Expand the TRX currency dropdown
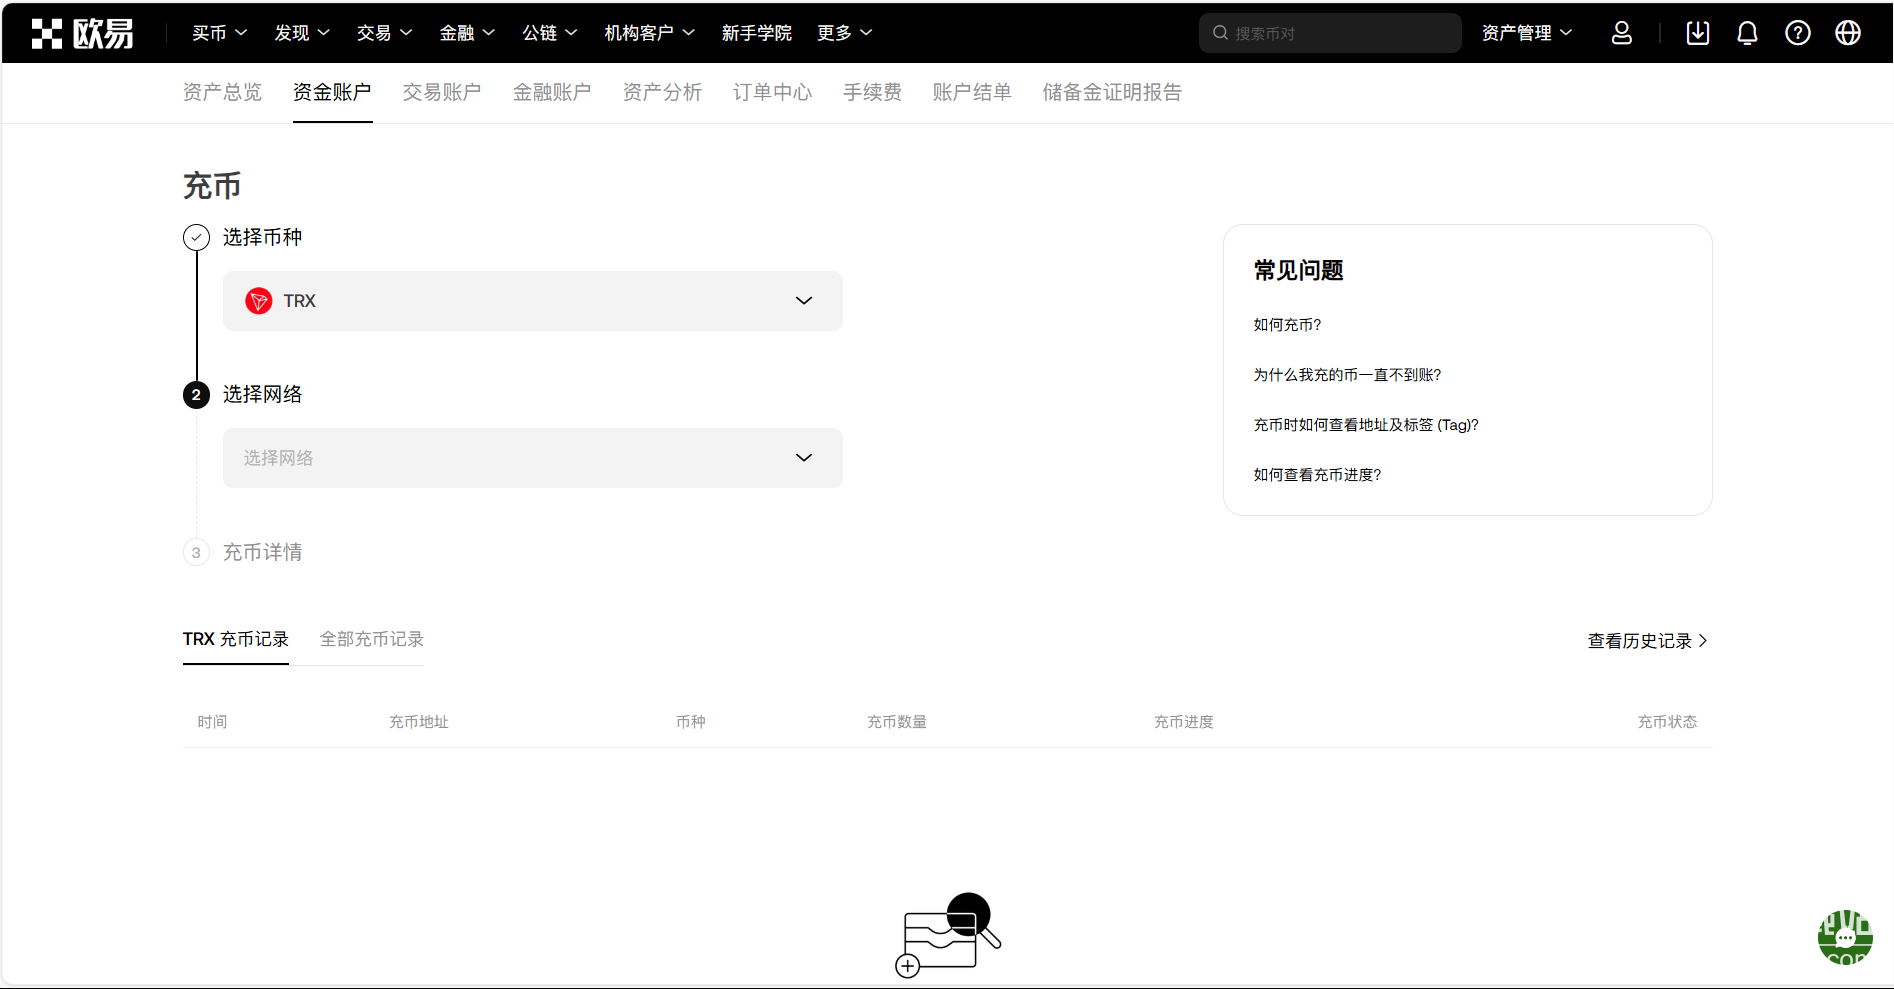This screenshot has height=989, width=1894. click(803, 301)
